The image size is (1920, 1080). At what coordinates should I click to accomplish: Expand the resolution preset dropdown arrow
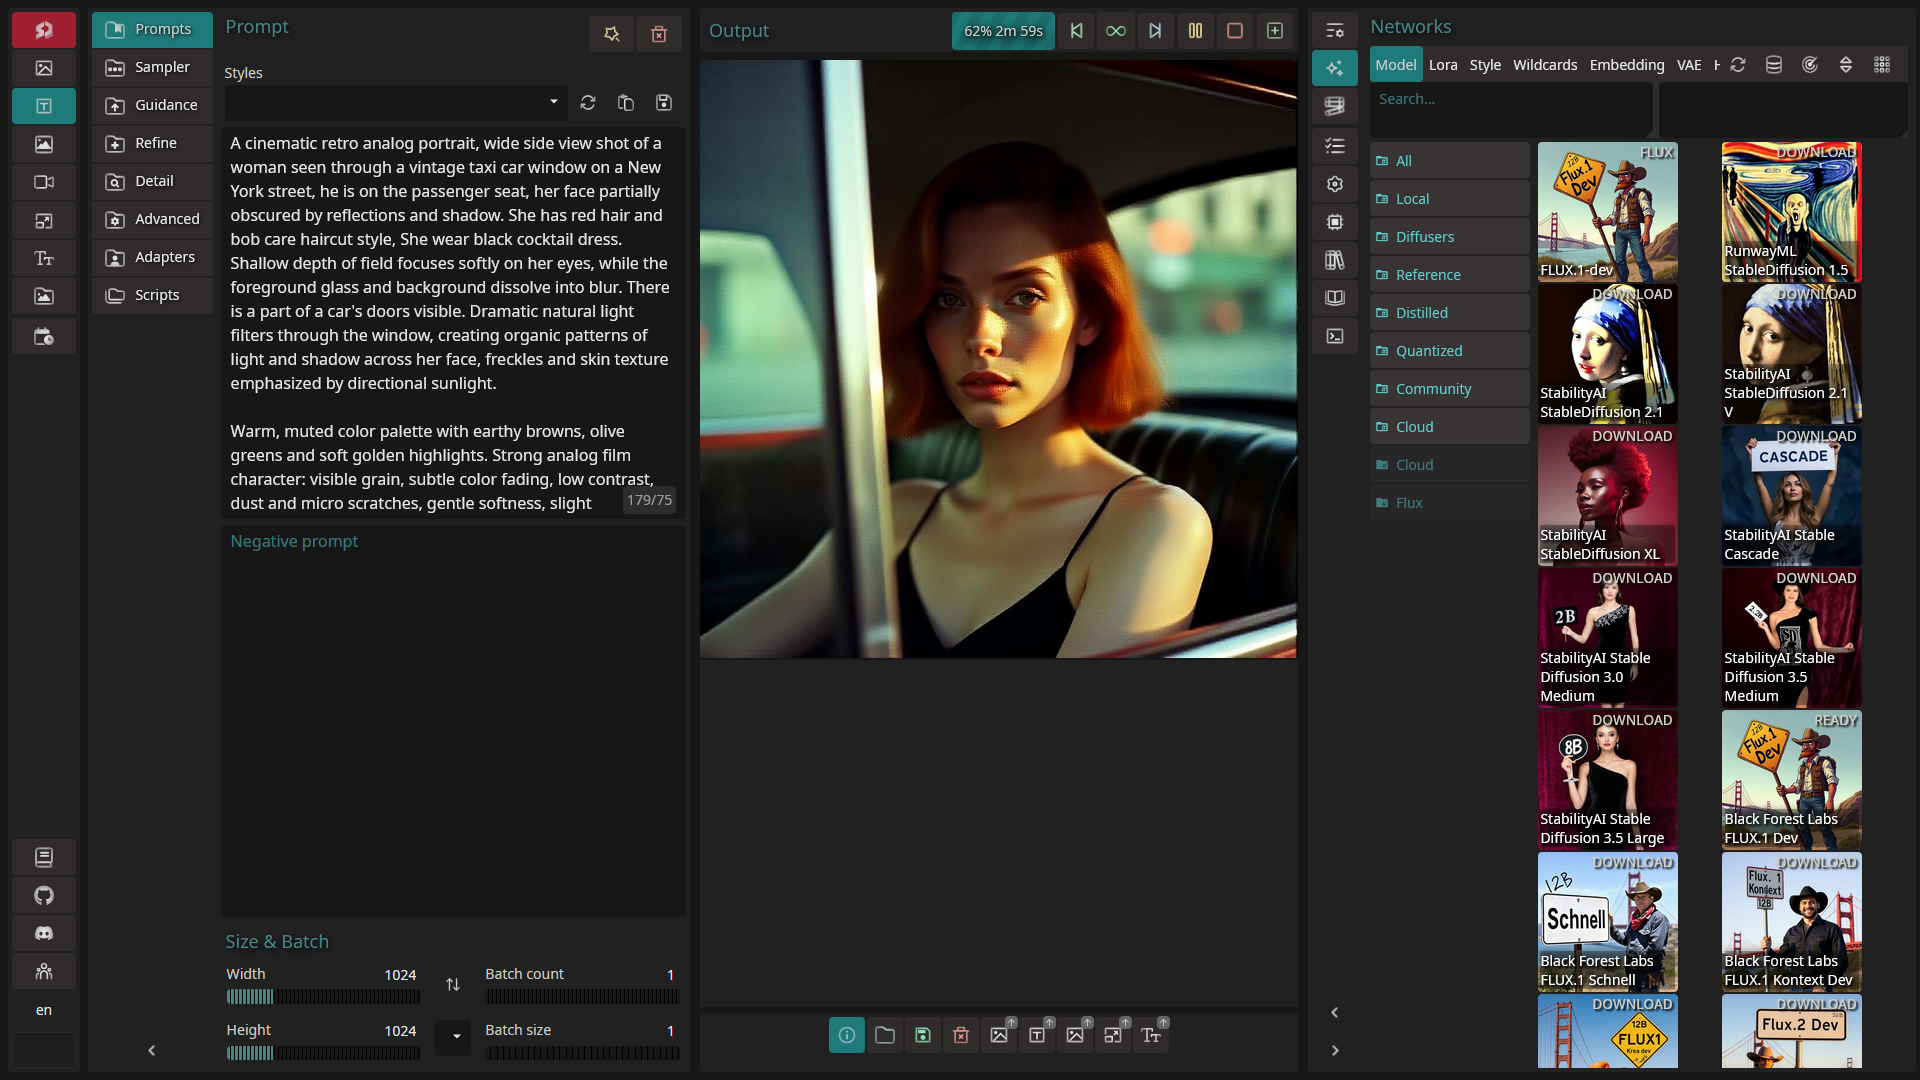456,1036
